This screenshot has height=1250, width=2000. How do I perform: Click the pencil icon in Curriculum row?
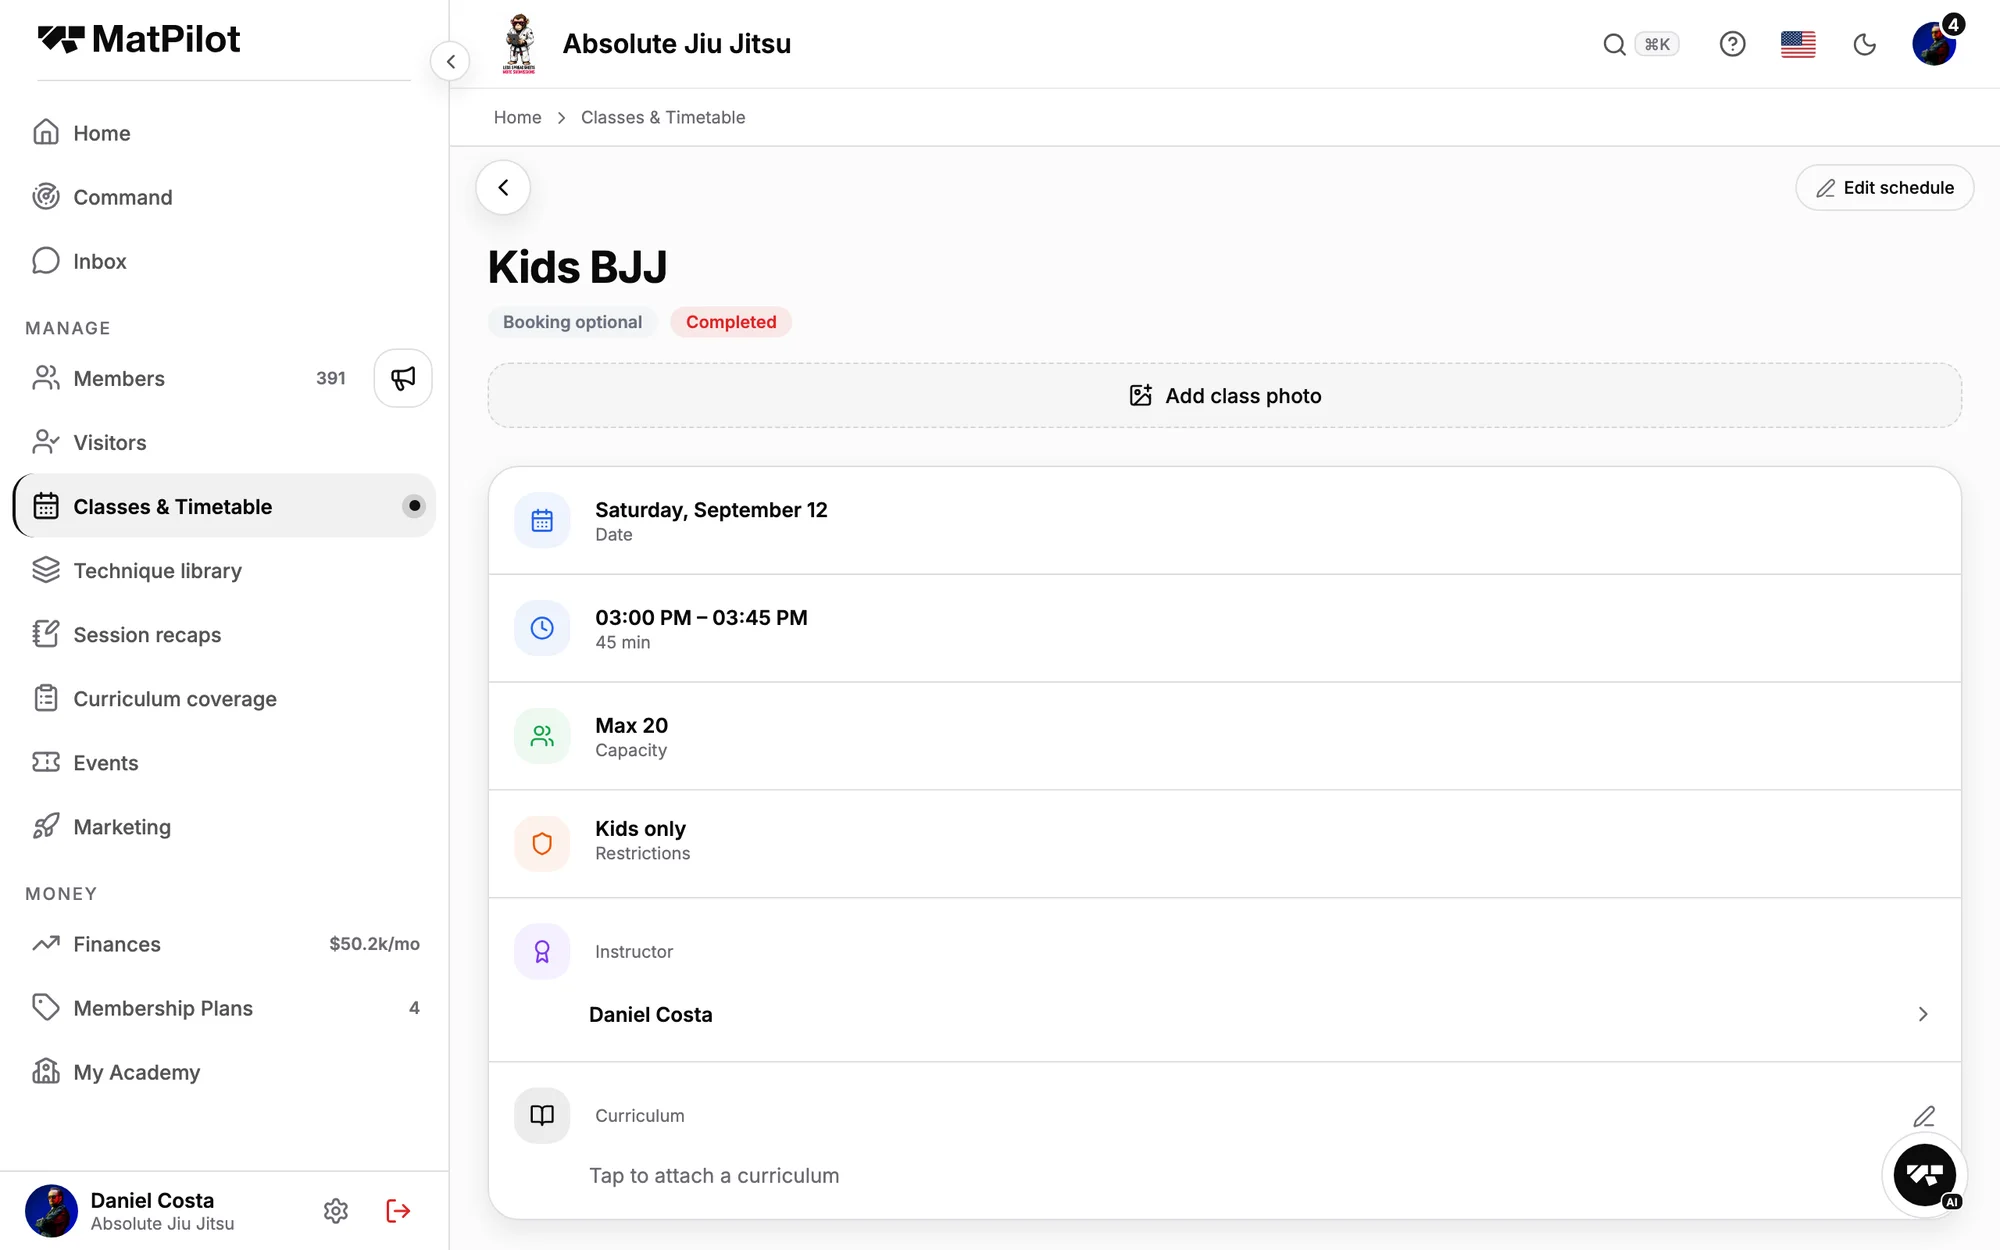(1924, 1116)
